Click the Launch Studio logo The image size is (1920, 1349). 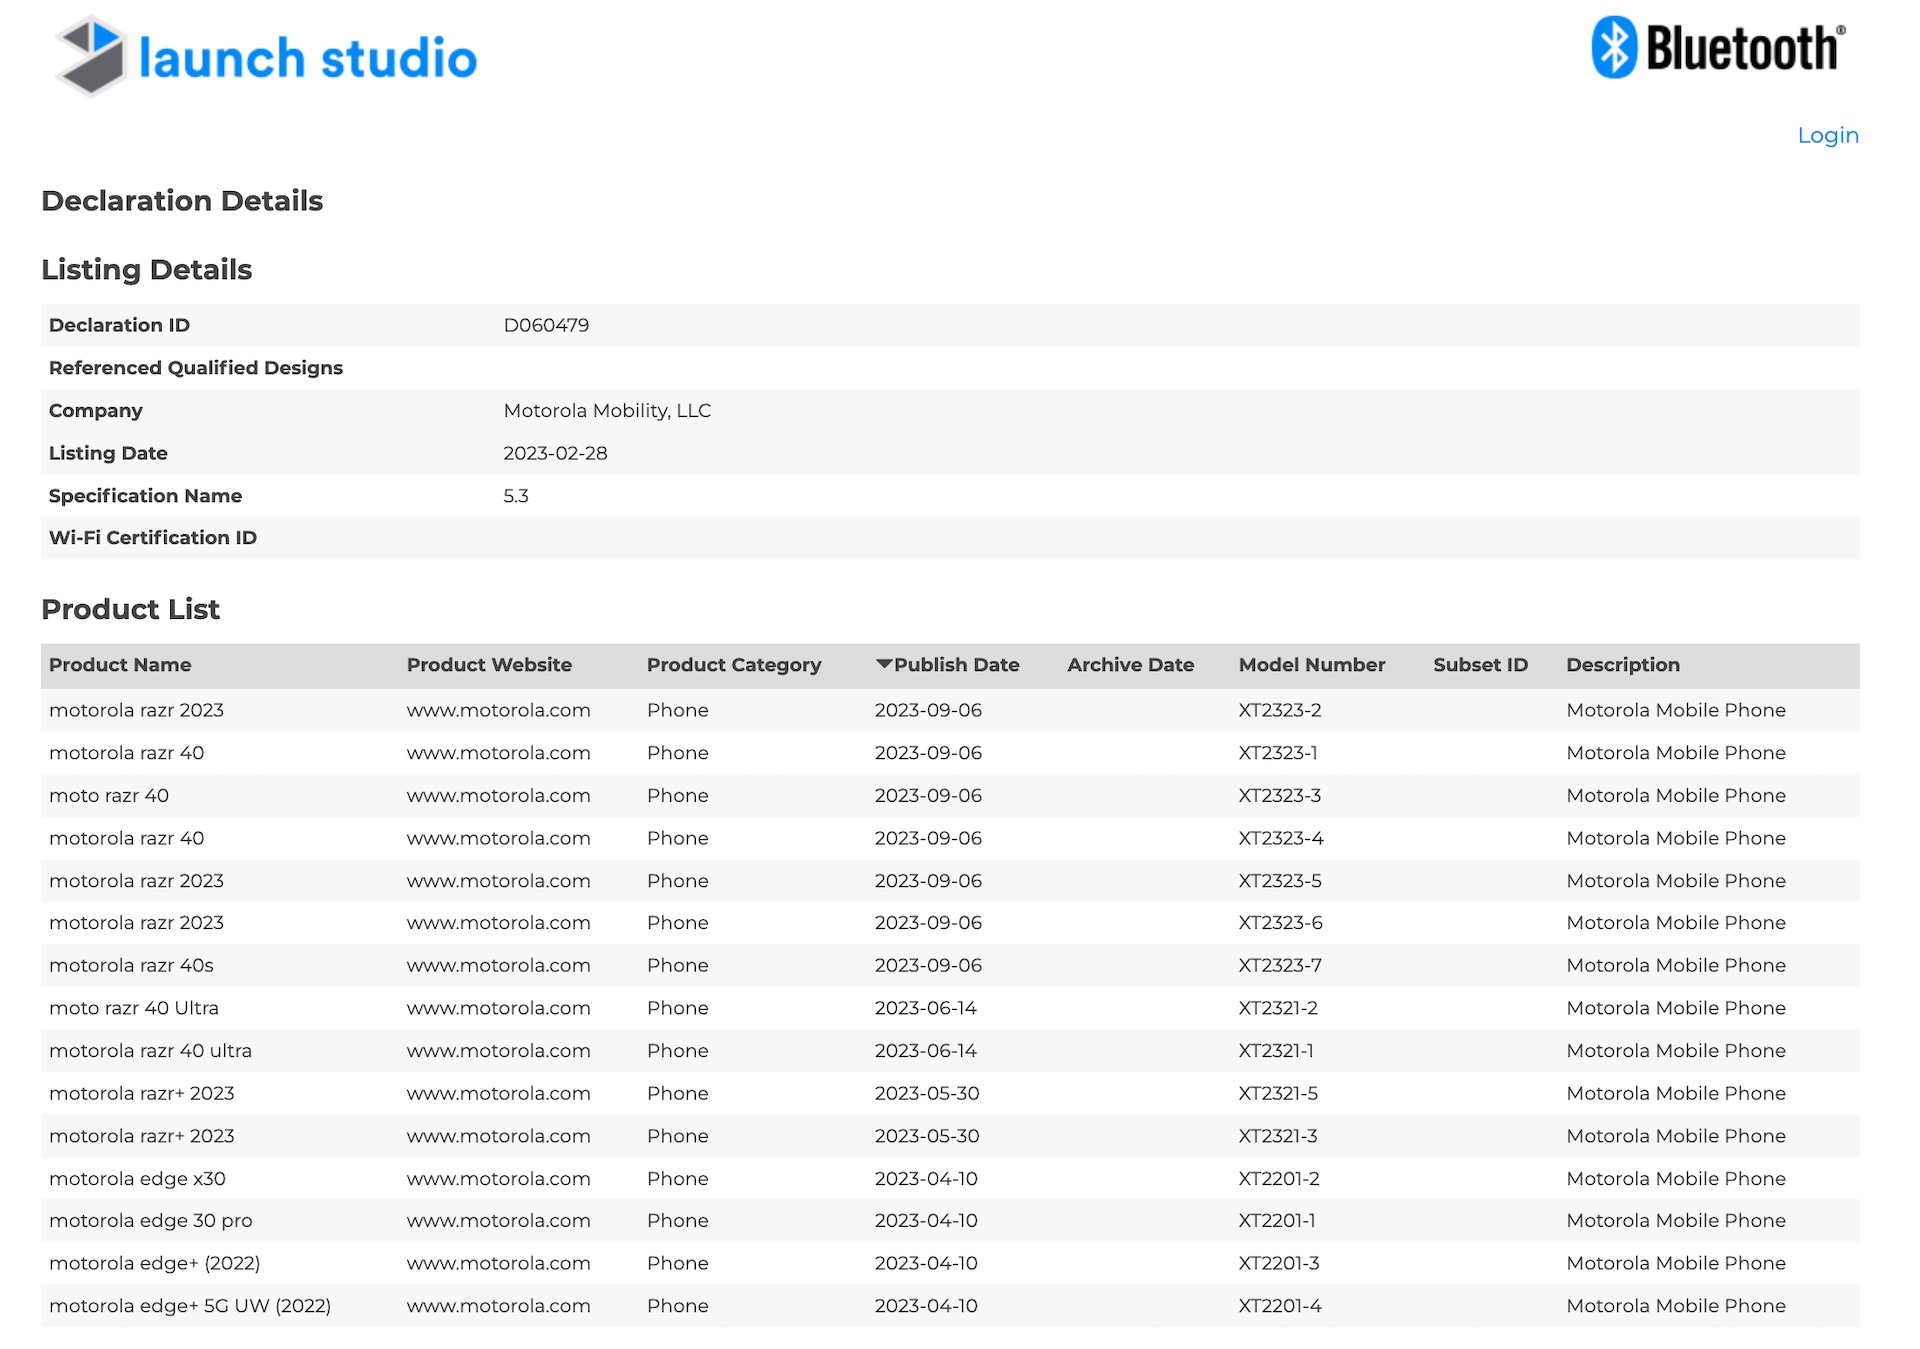coord(266,57)
